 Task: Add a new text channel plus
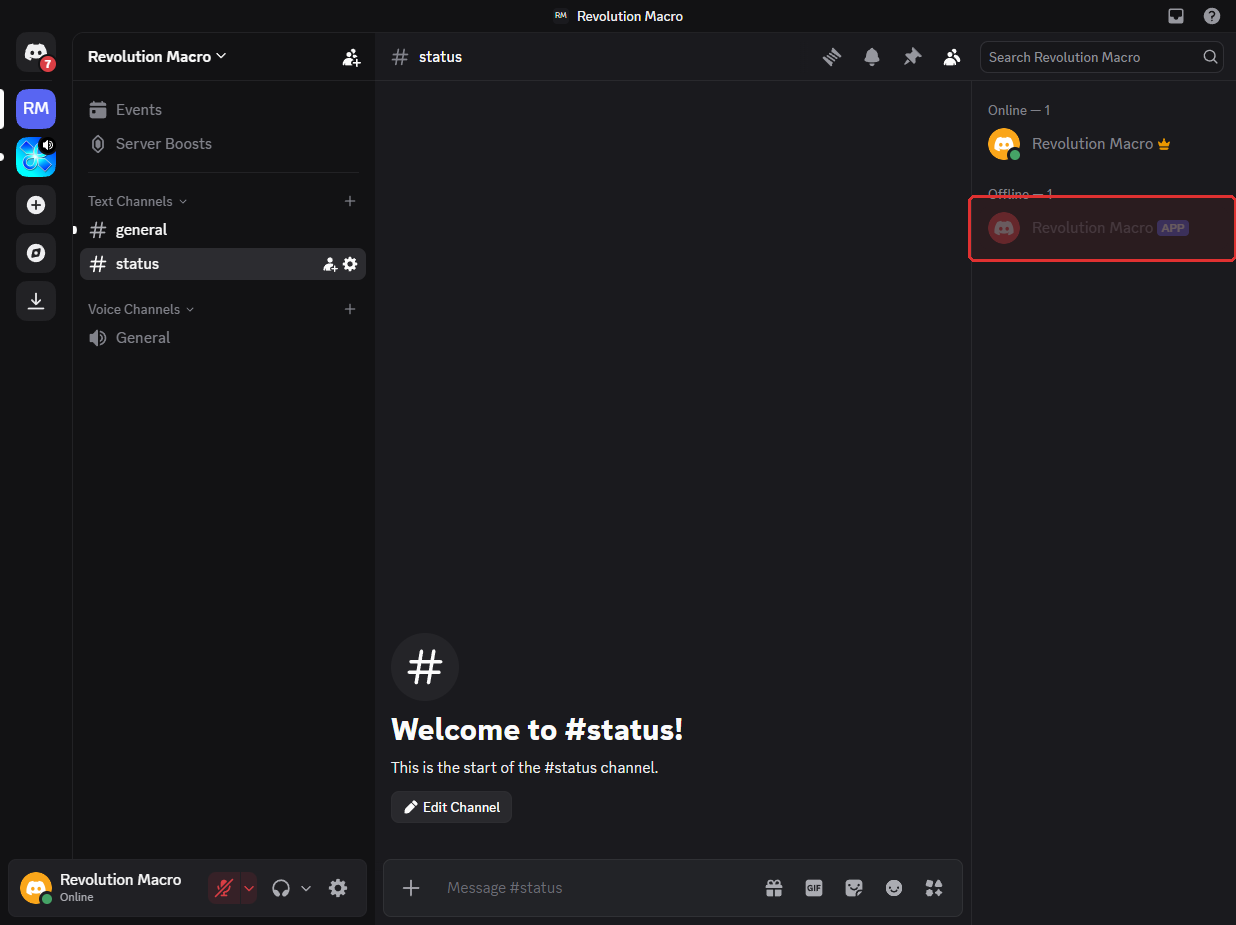tap(350, 201)
